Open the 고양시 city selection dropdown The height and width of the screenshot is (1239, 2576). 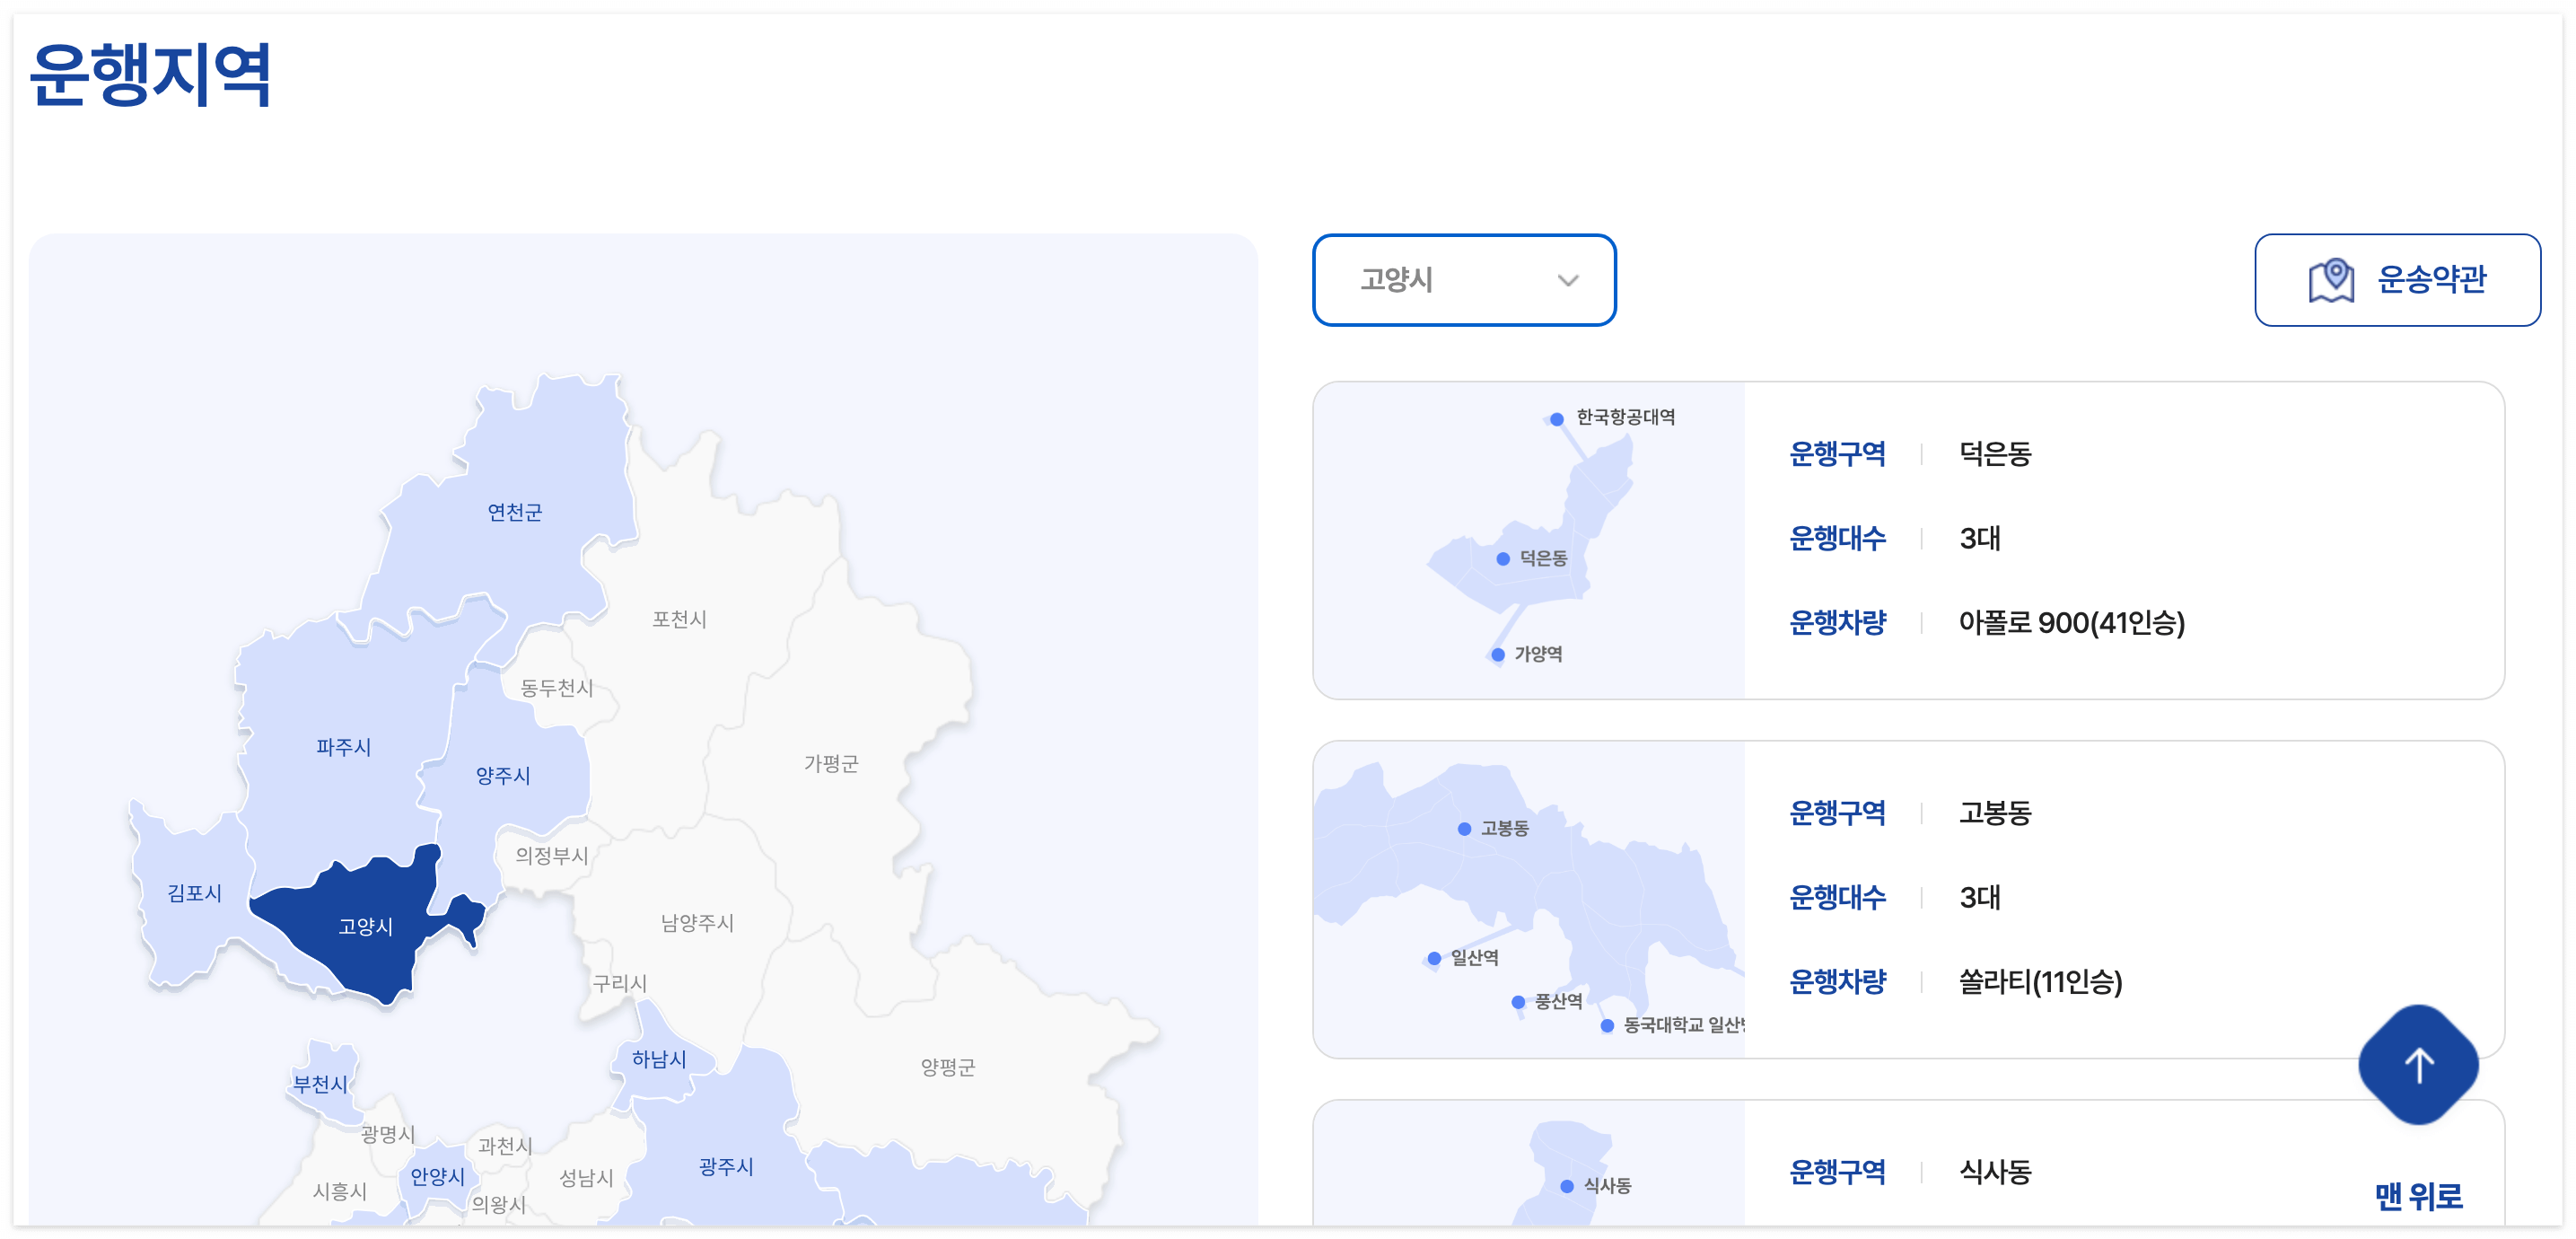[1464, 280]
